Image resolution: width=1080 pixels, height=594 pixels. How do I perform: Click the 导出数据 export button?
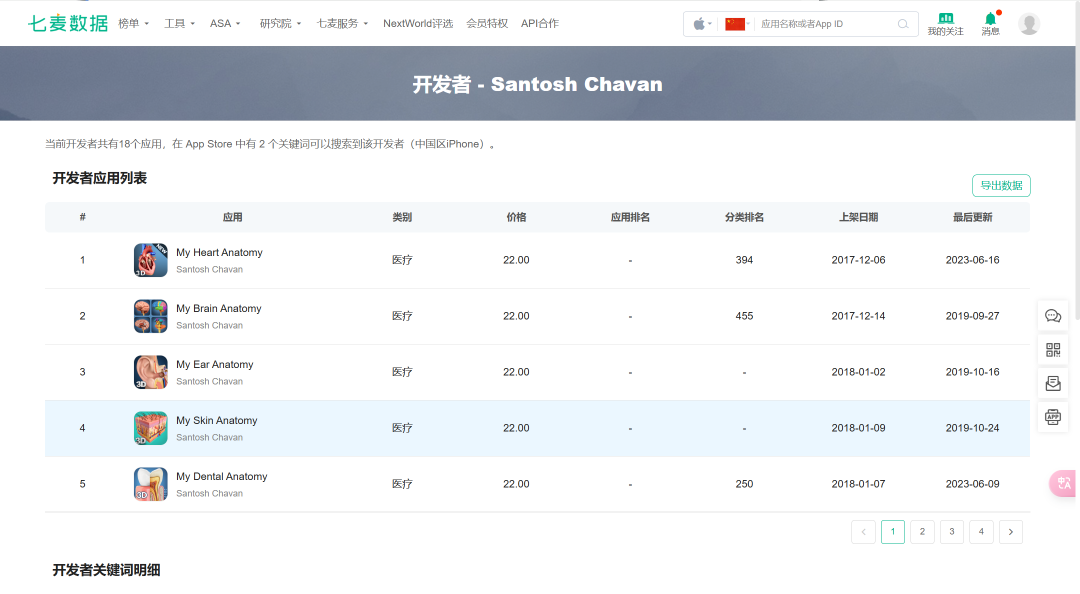tap(1001, 185)
